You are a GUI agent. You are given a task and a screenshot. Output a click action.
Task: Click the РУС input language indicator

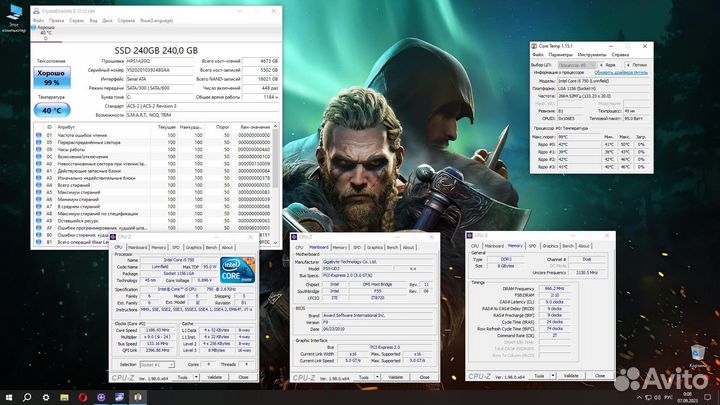tap(669, 397)
